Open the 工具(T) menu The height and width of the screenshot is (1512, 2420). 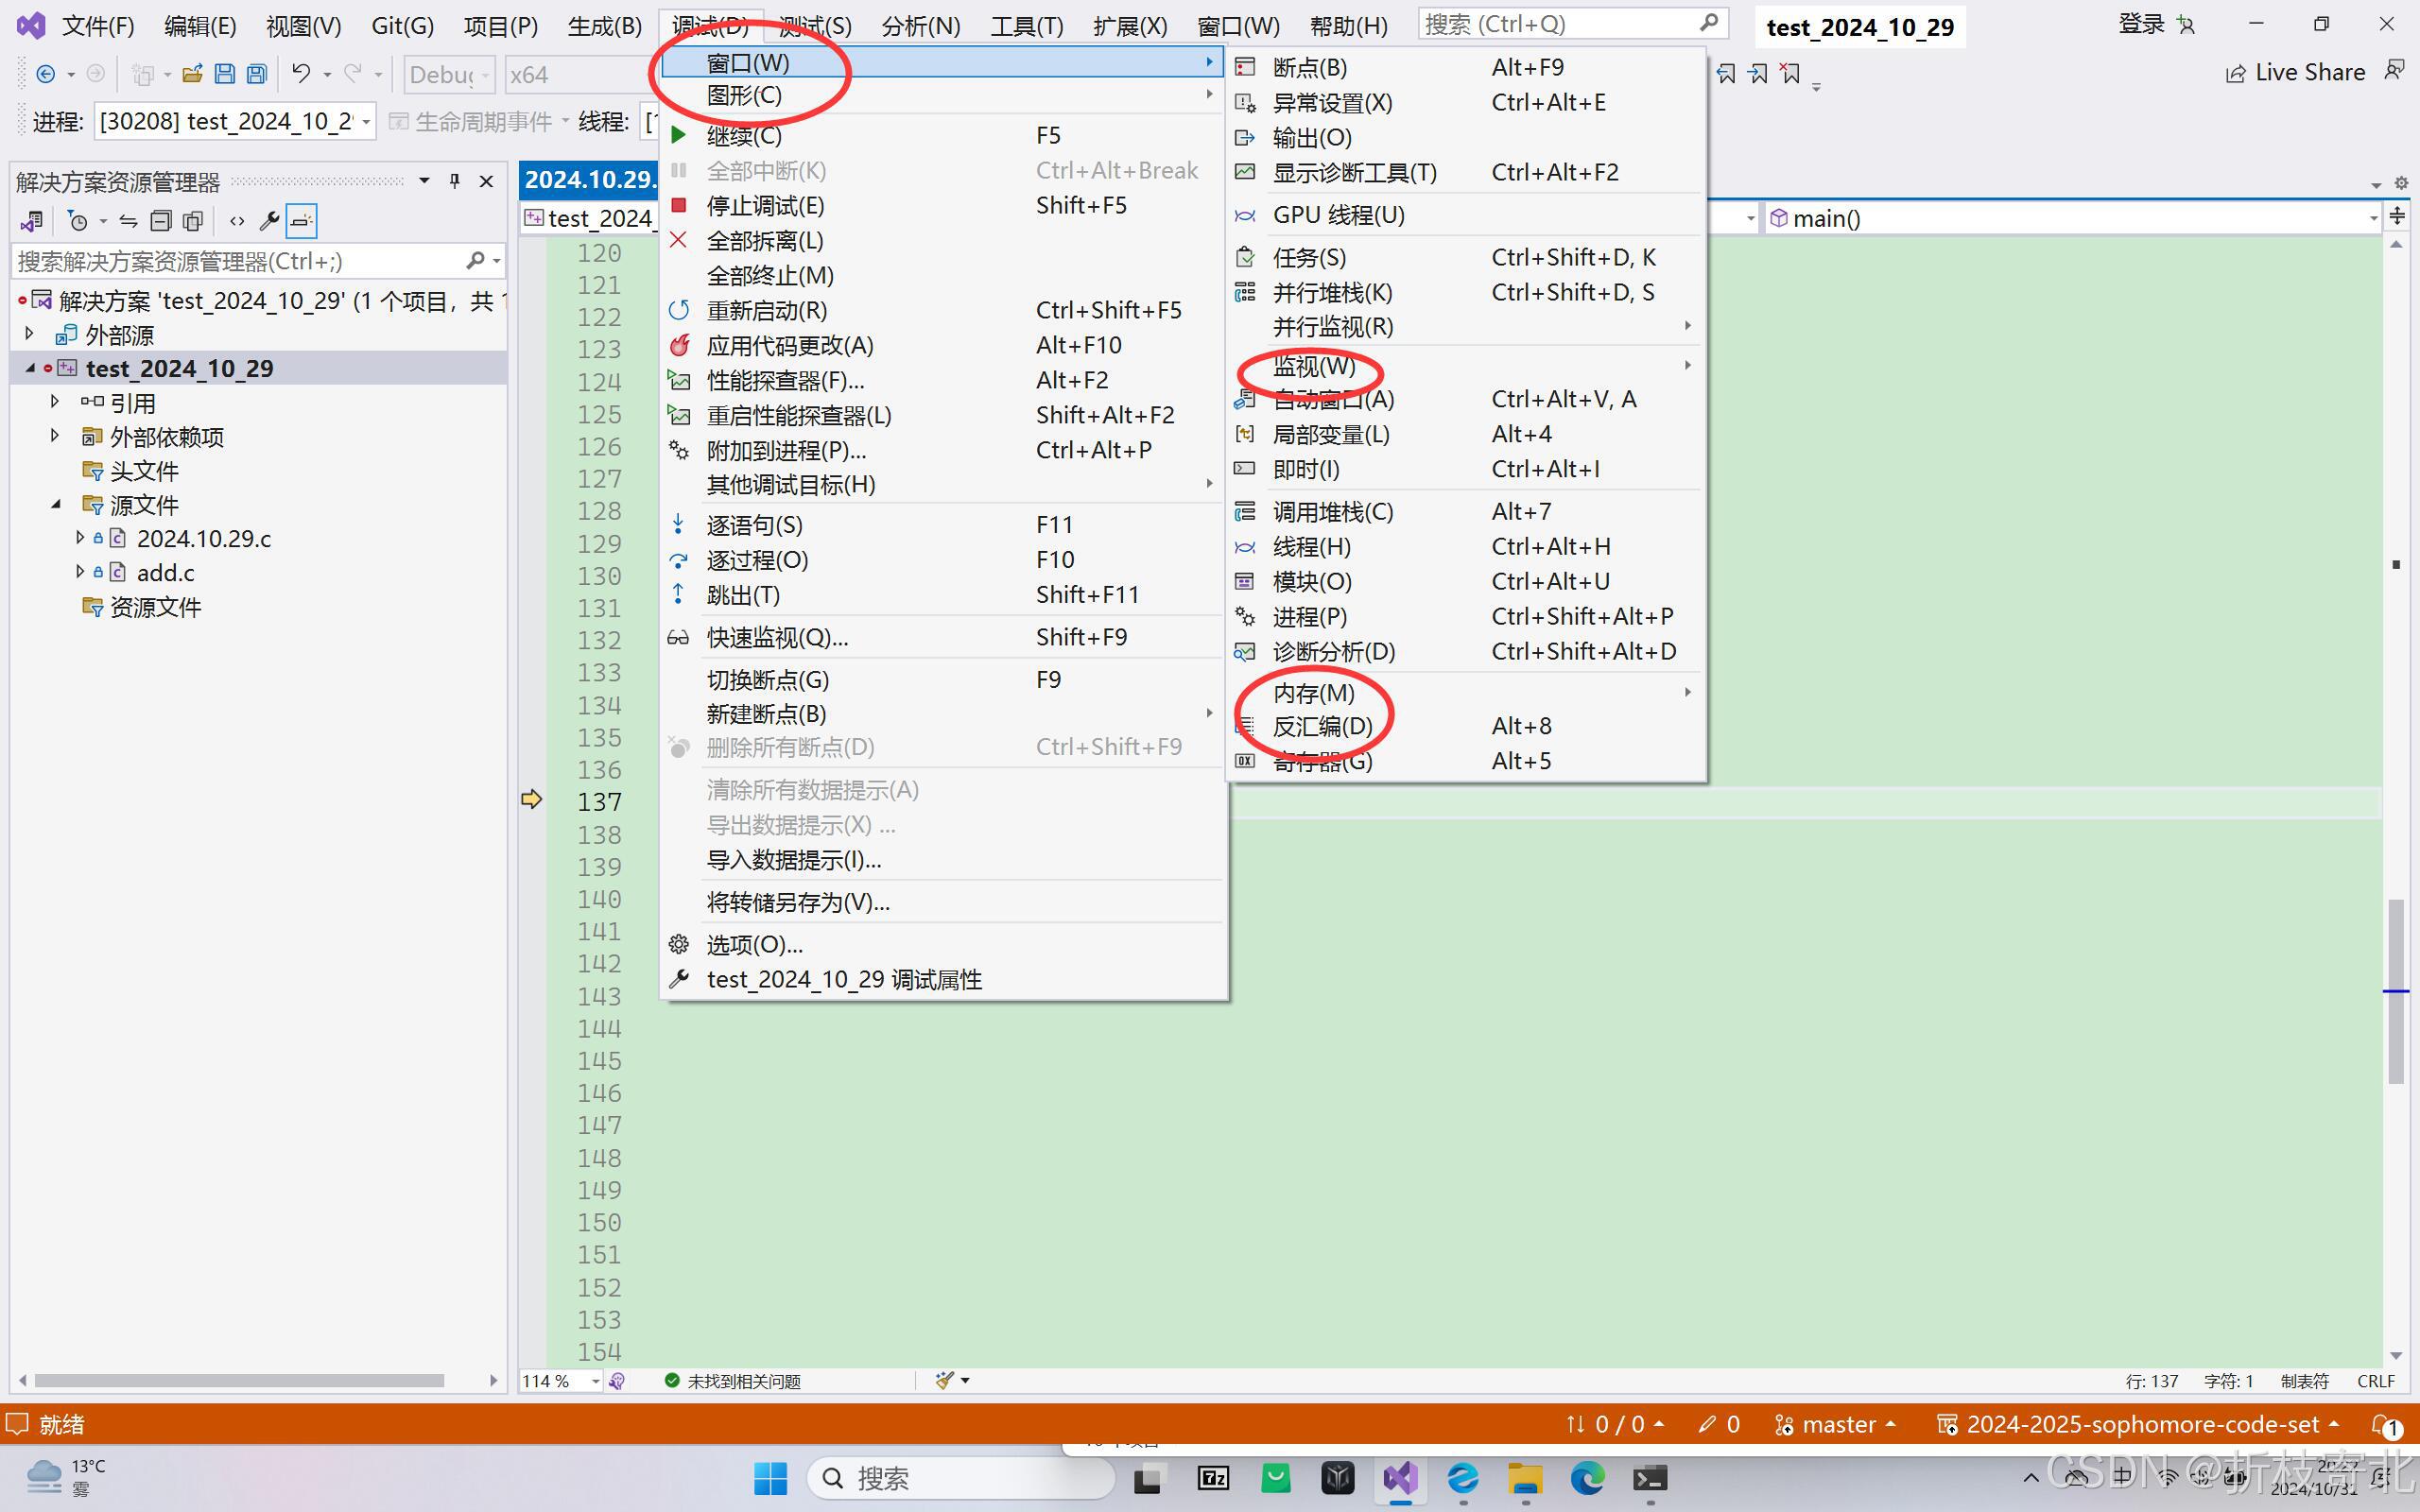click(x=1027, y=26)
